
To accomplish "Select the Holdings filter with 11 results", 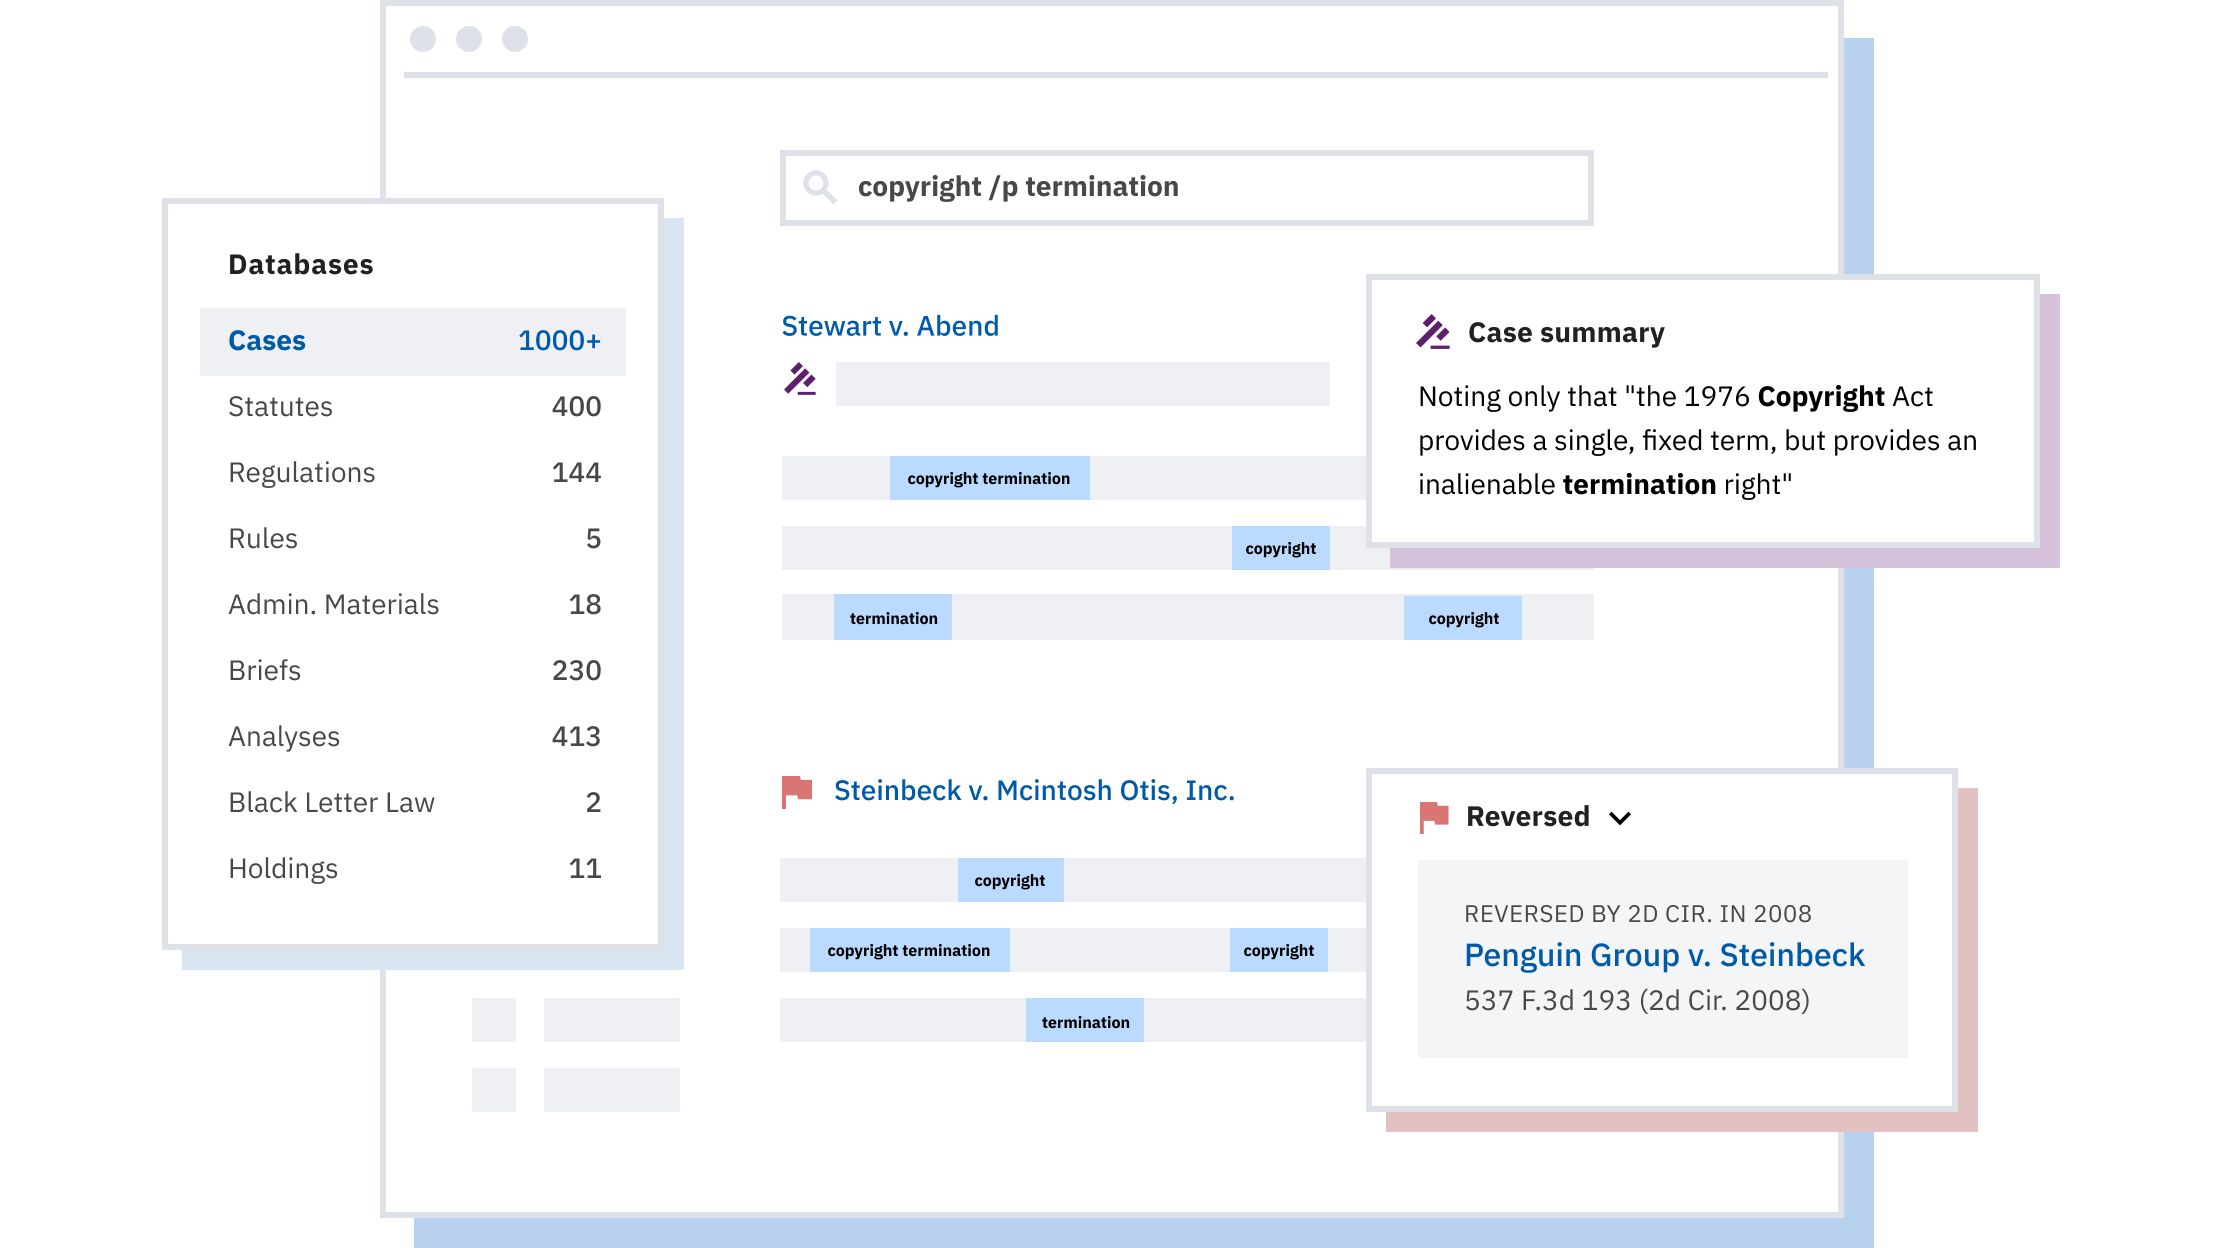I will pyautogui.click(x=283, y=868).
